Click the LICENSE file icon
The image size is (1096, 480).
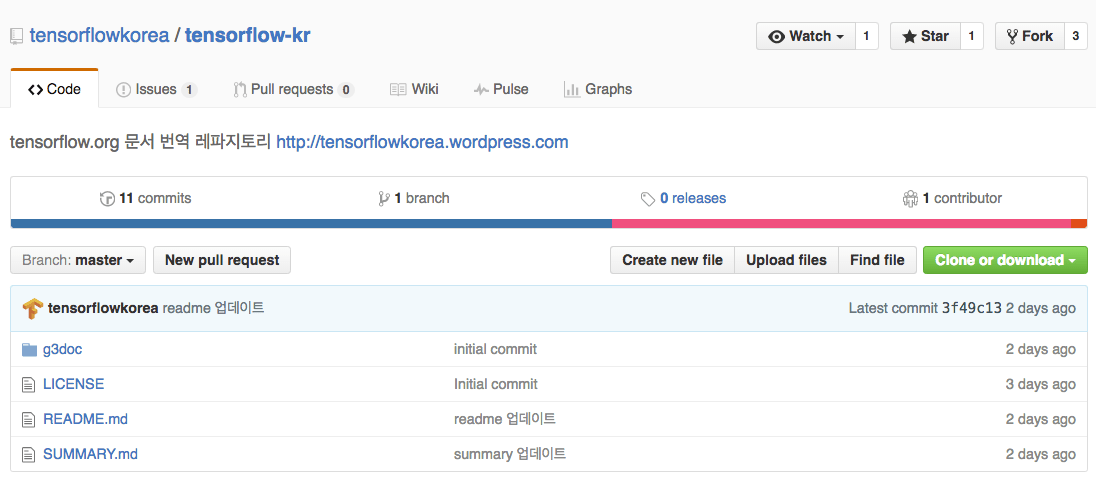click(x=29, y=384)
